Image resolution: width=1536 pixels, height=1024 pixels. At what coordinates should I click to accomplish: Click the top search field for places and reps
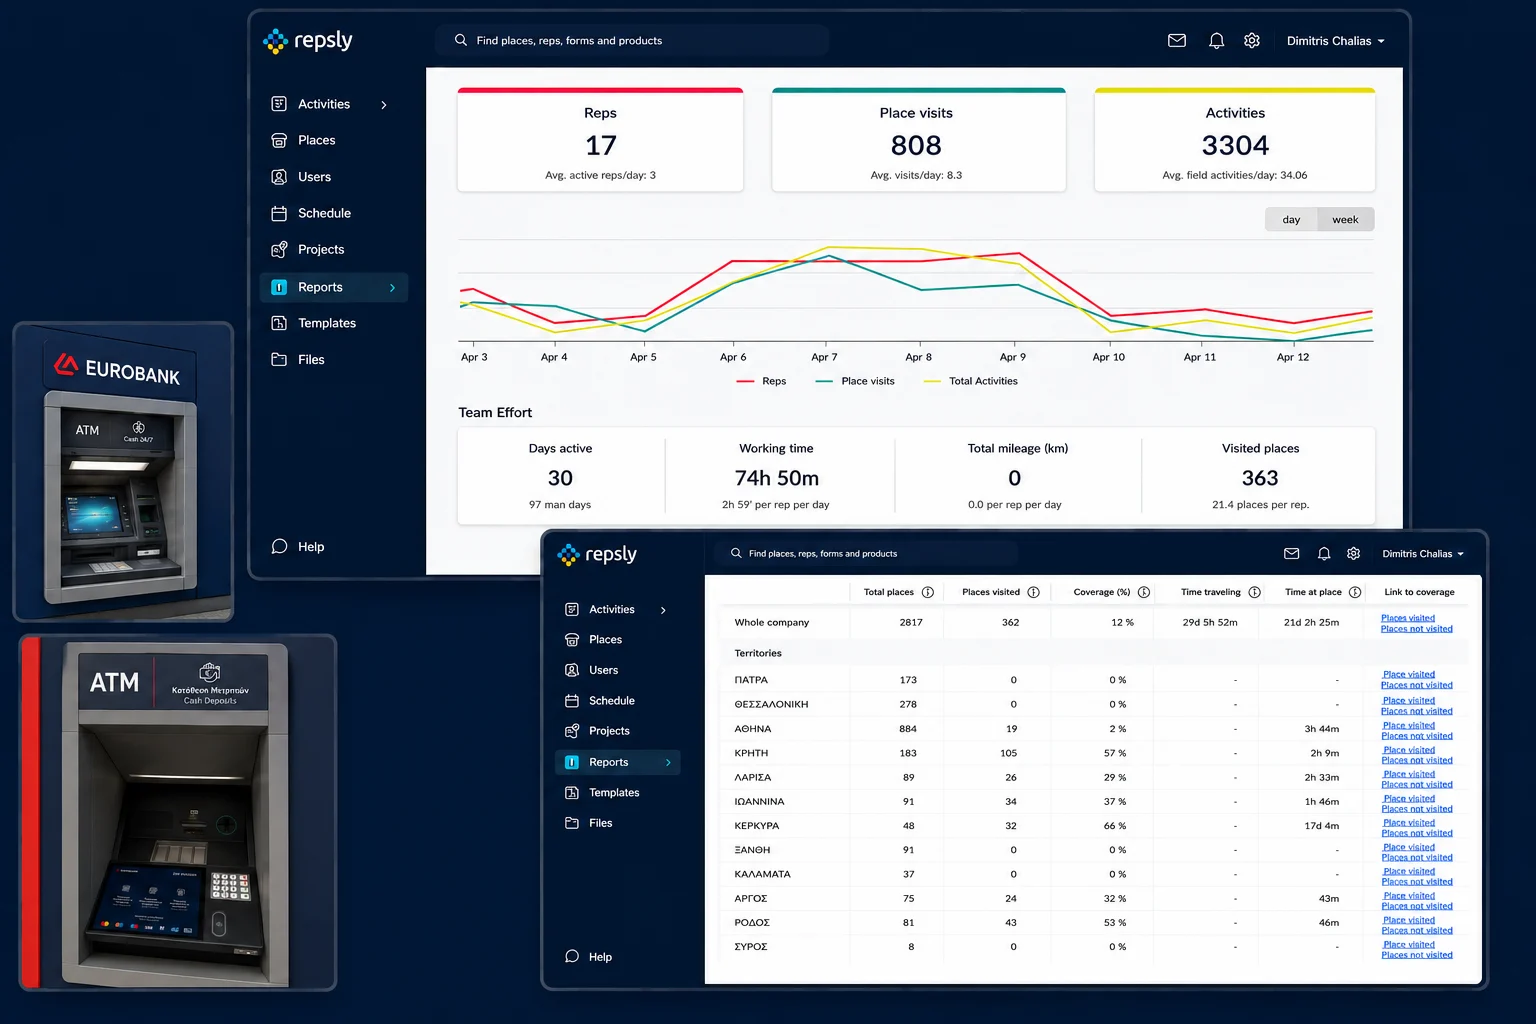[x=632, y=41]
